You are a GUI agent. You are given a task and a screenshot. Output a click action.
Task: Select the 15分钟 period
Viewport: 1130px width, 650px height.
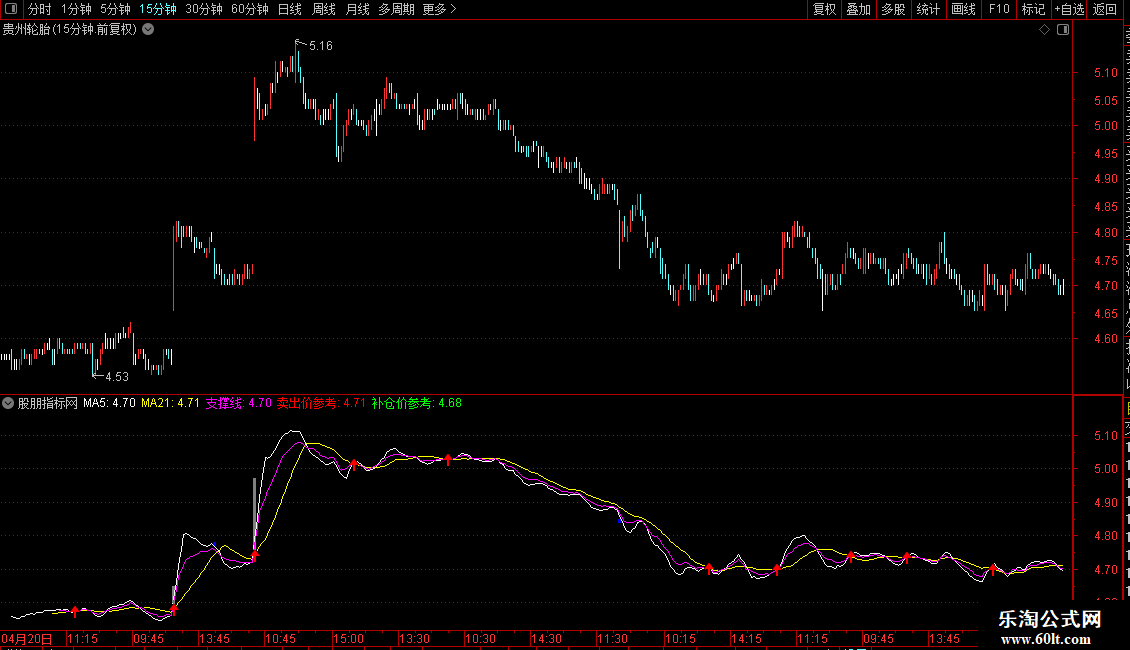(157, 9)
